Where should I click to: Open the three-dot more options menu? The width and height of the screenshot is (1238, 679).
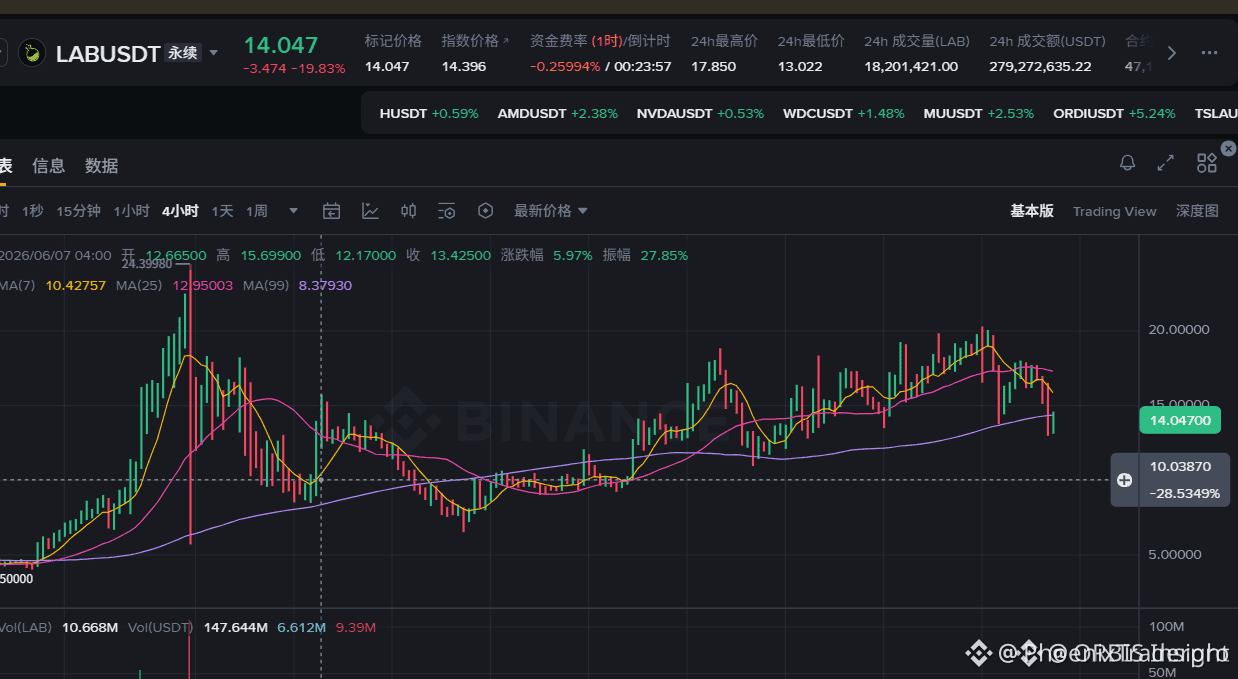(1209, 53)
